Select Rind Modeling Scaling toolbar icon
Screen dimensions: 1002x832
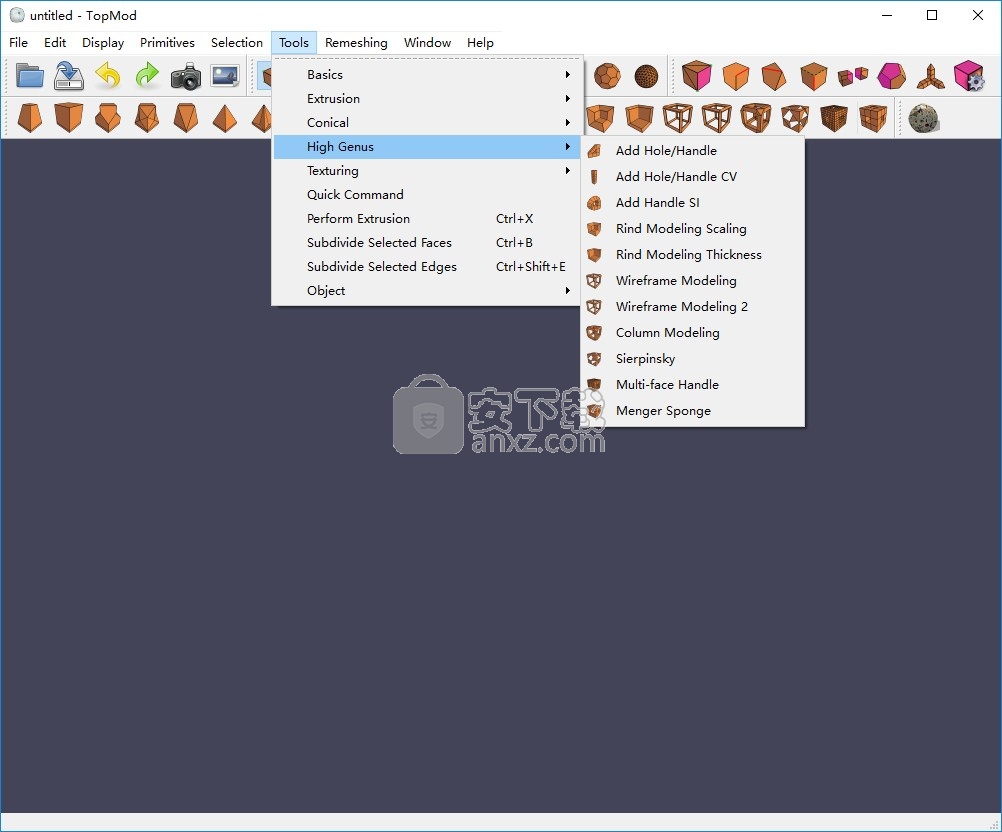599,118
